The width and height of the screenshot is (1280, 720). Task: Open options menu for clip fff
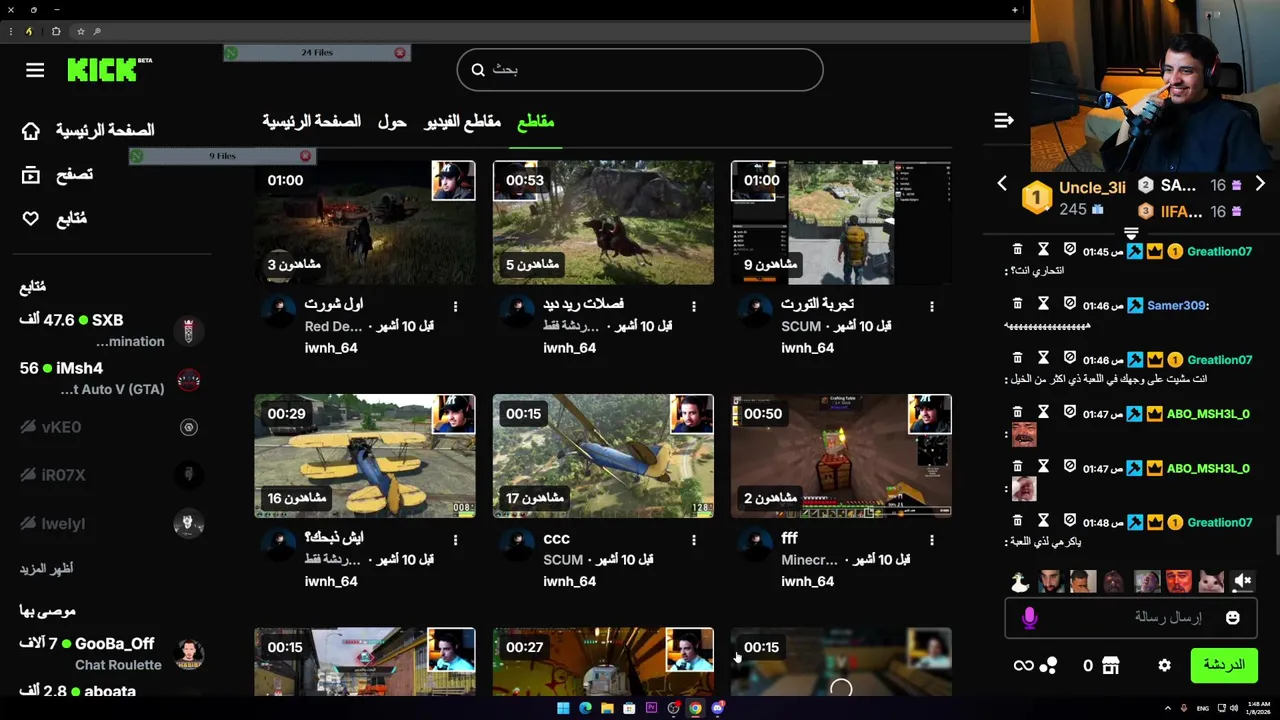click(931, 540)
